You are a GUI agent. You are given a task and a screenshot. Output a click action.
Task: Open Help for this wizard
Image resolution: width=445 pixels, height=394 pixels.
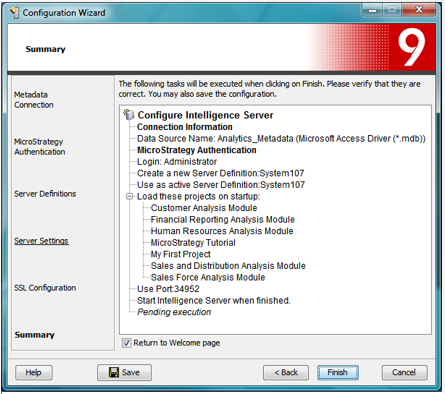pyautogui.click(x=34, y=372)
